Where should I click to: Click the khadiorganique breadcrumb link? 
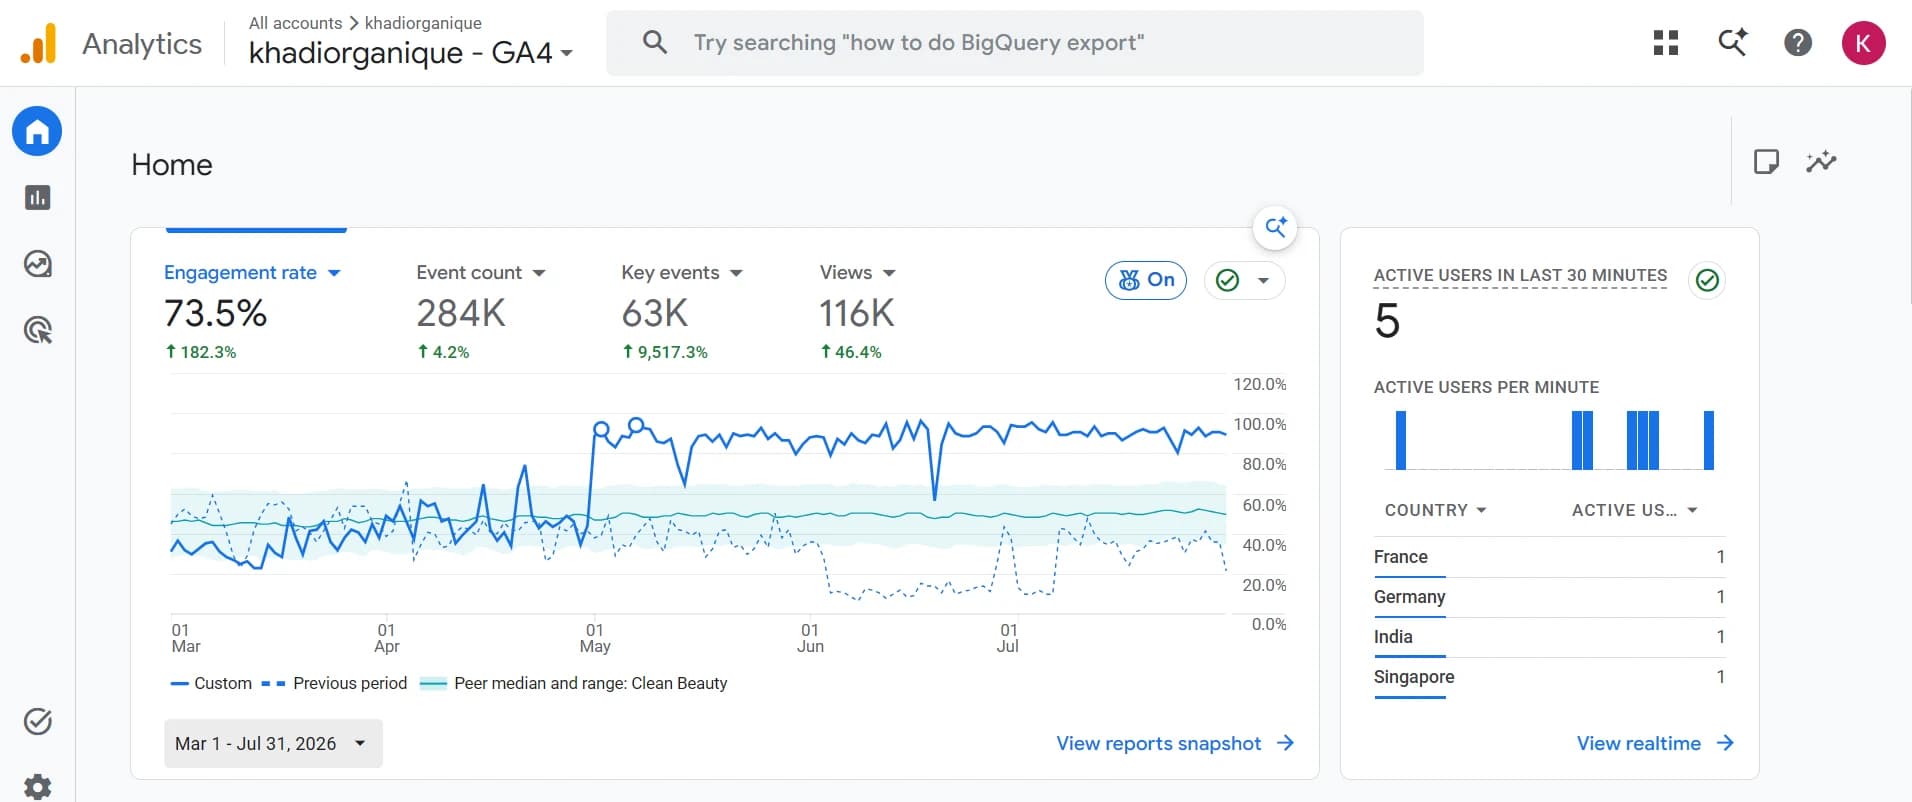(423, 22)
